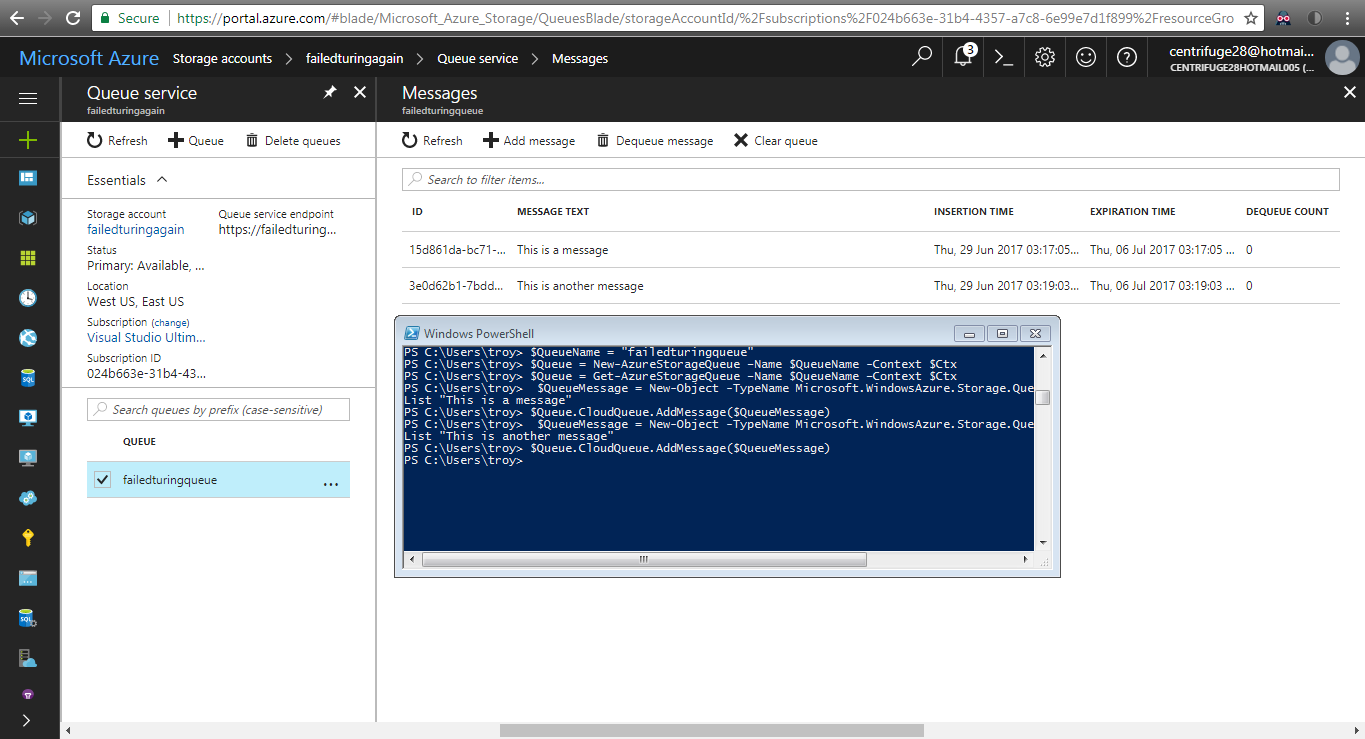Viewport: 1365px width, 739px height.
Task: Open portal settings gear icon
Action: coord(1045,57)
